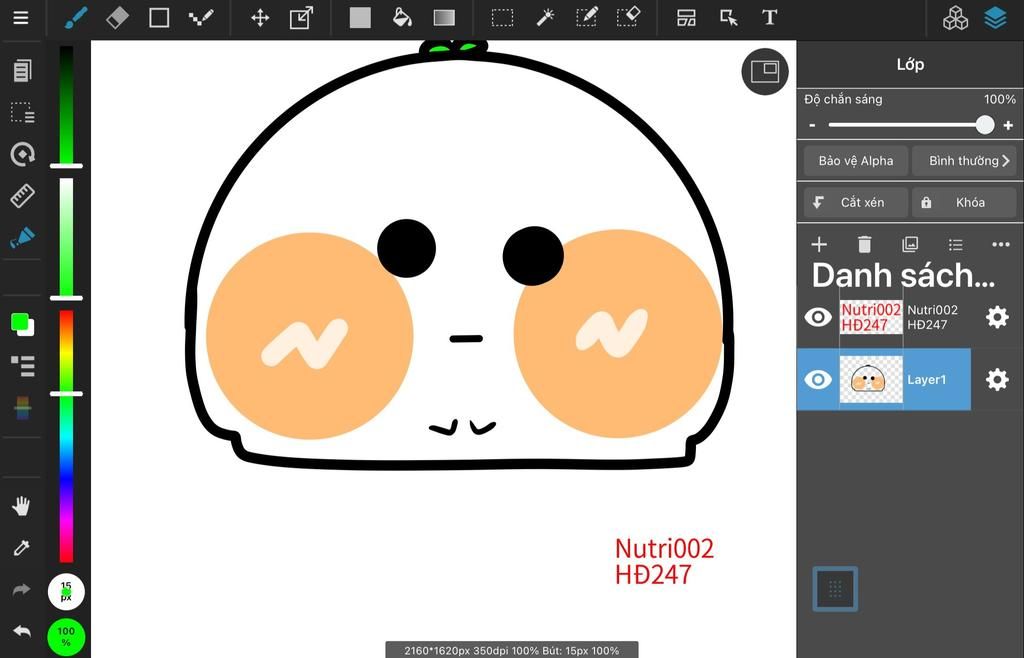This screenshot has width=1024, height=658.
Task: Open the panel divide tool
Action: [686, 18]
